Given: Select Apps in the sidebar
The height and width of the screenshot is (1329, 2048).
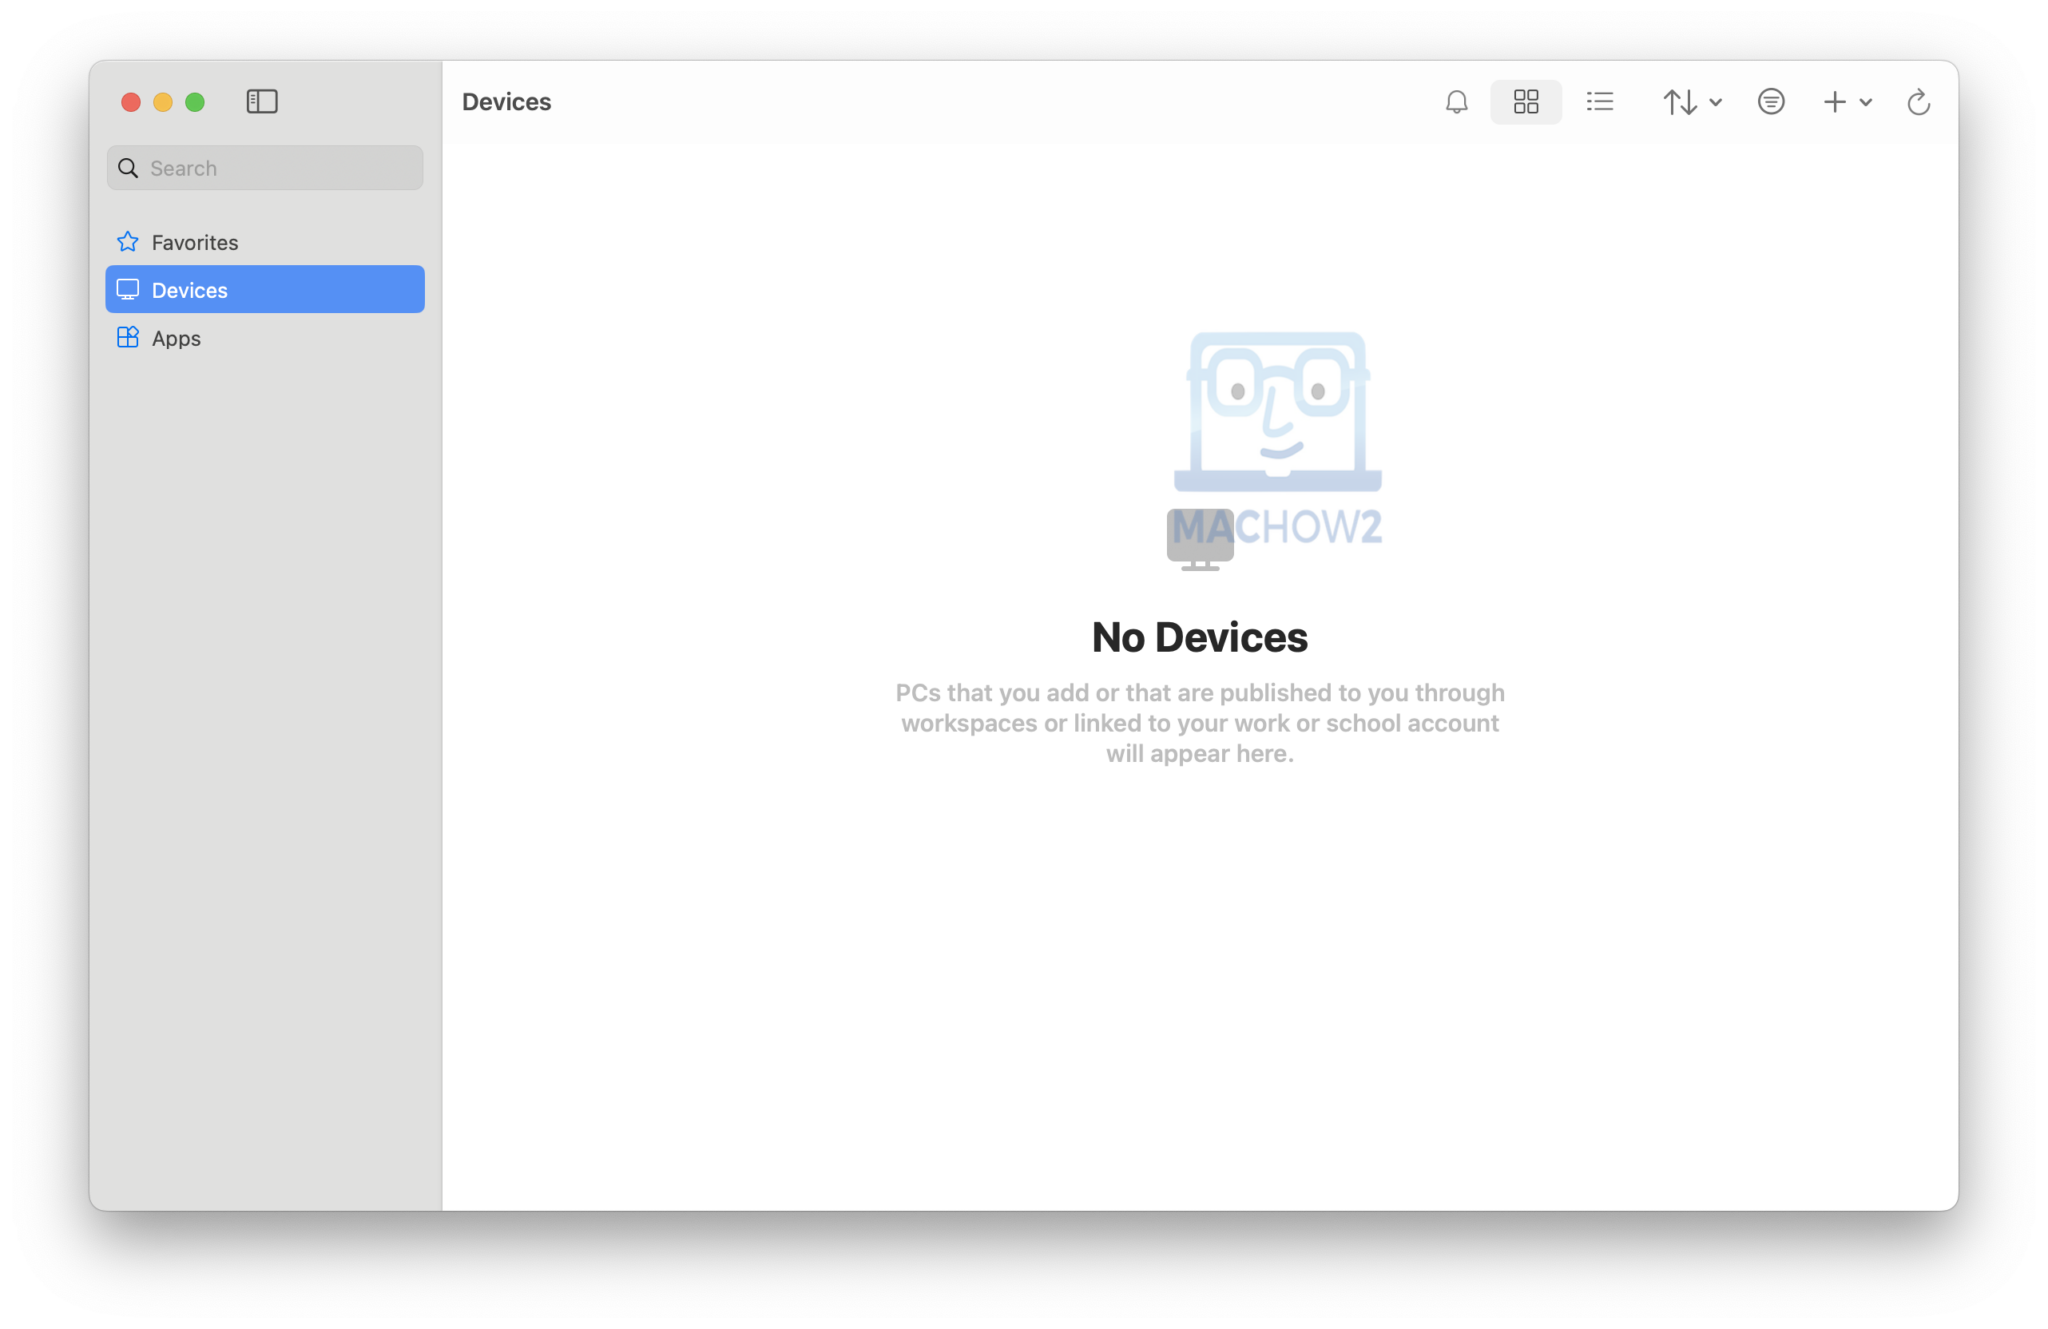Looking at the screenshot, I should [175, 337].
